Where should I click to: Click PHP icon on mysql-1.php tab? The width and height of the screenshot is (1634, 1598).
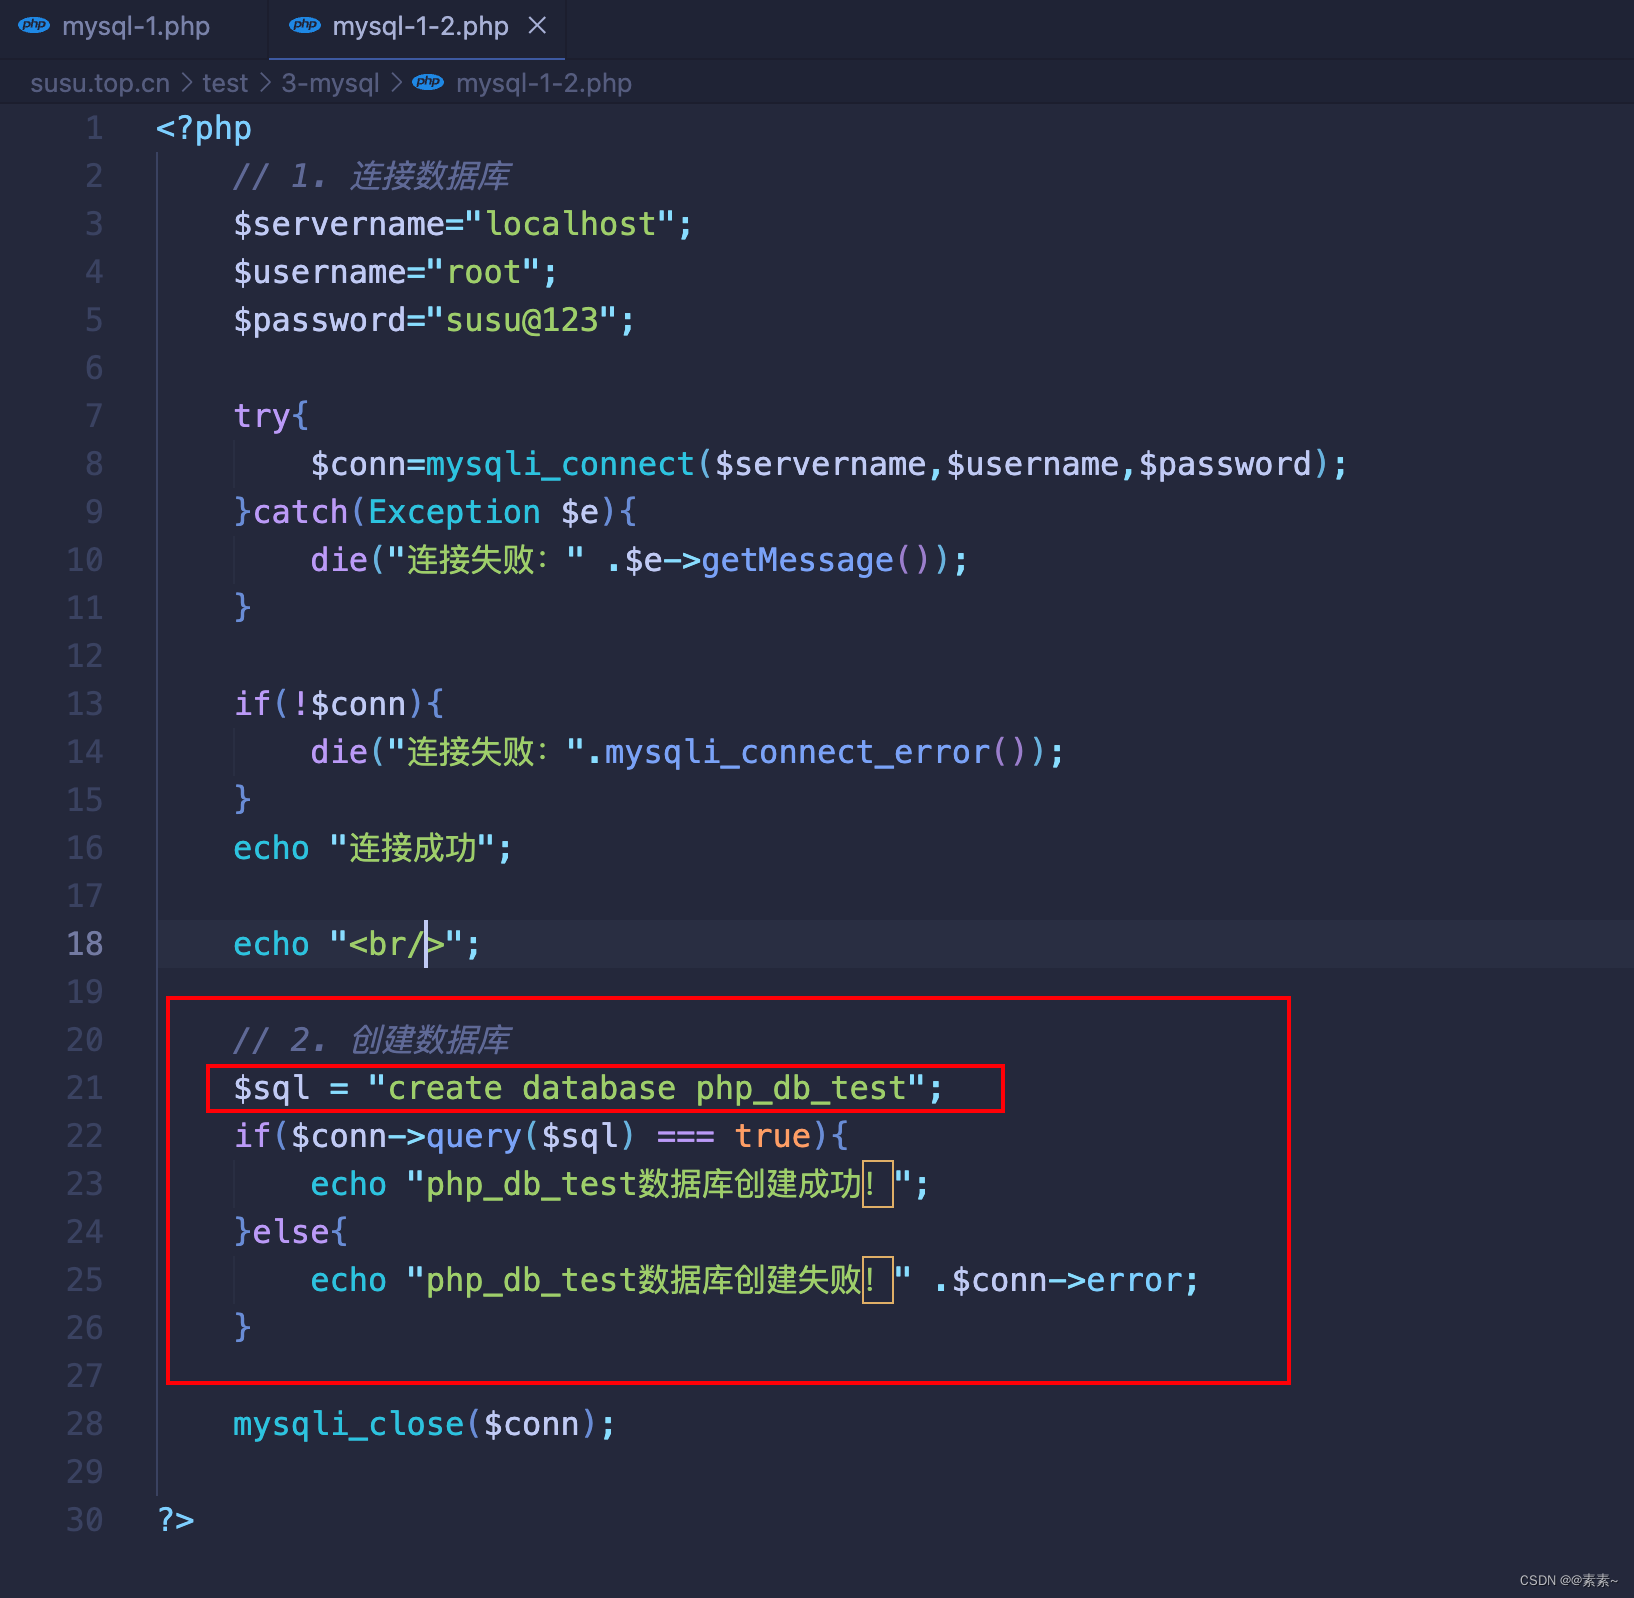tap(34, 26)
